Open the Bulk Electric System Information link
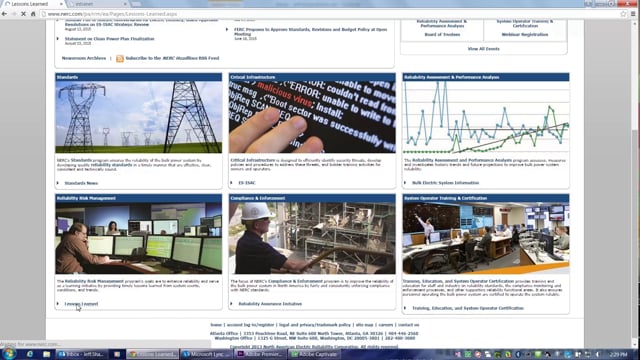The image size is (640, 360). 445,183
